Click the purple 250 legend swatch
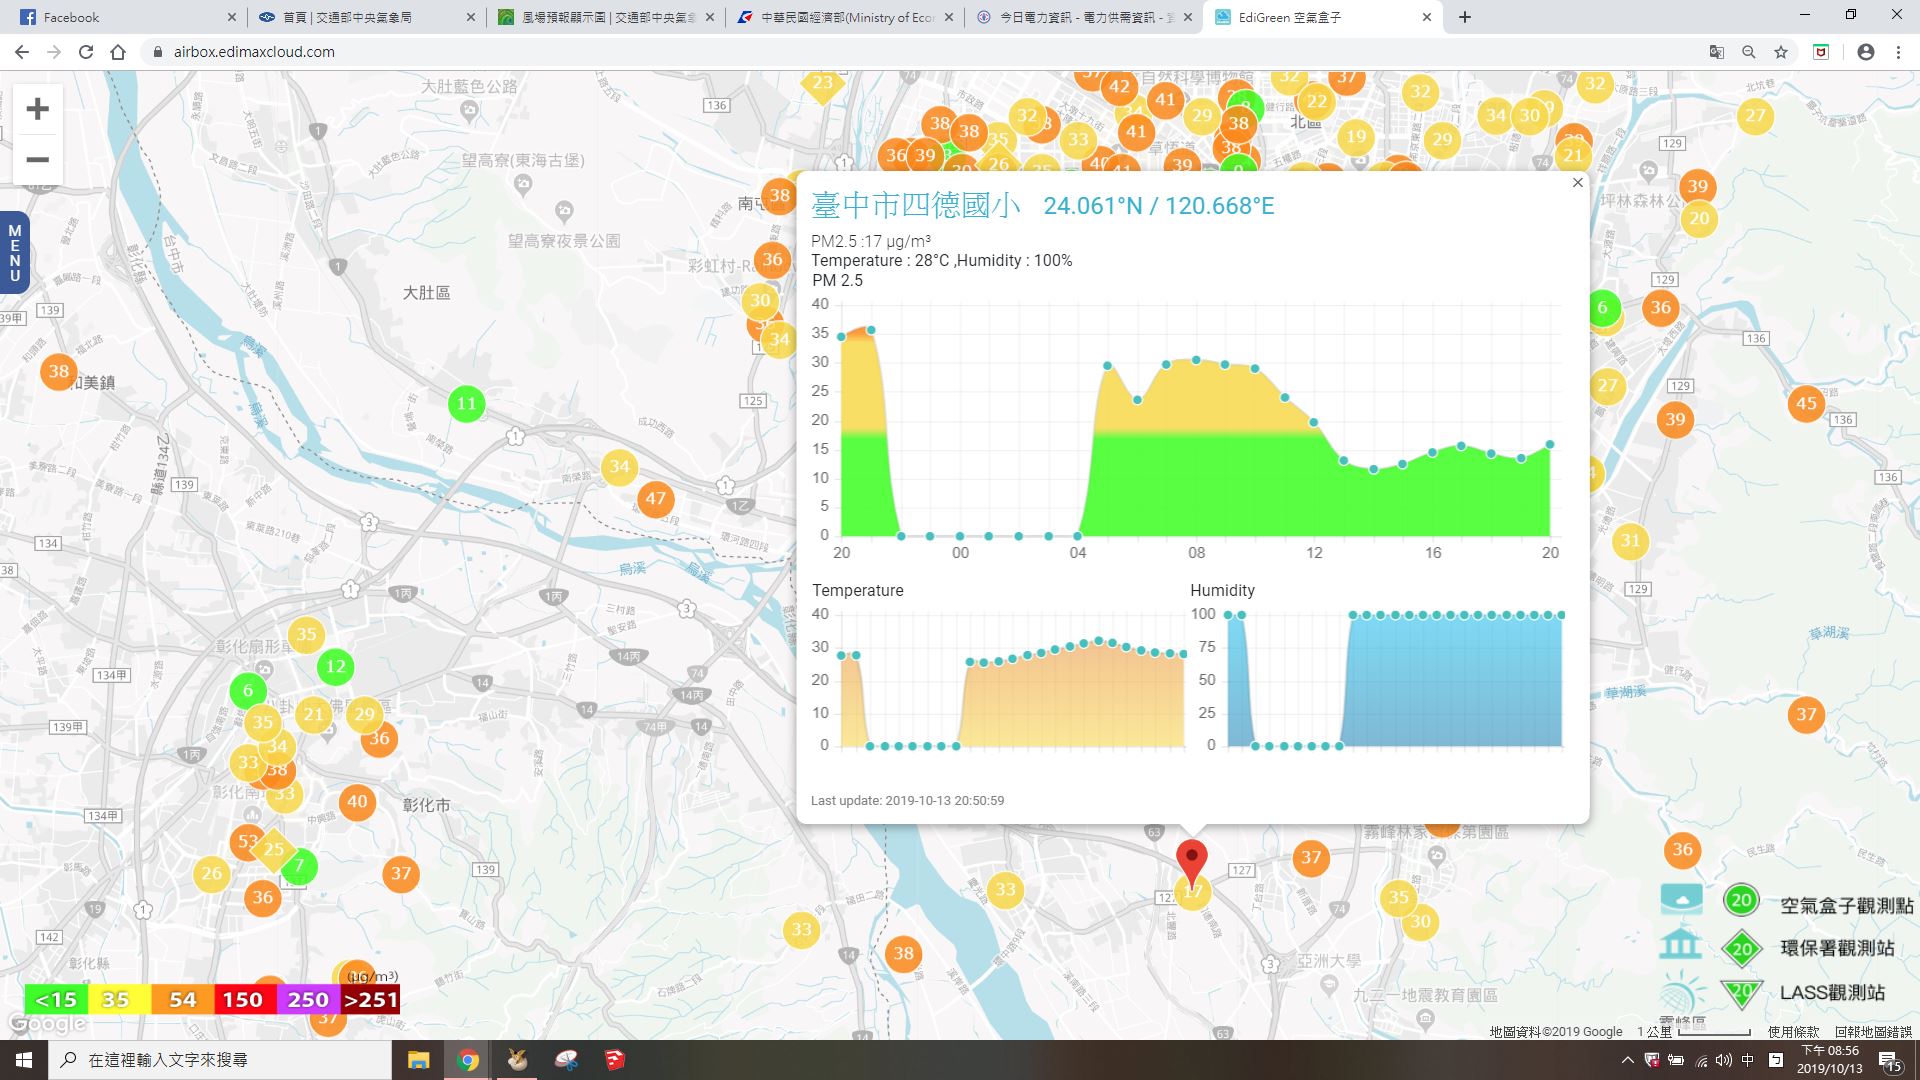 (x=307, y=1000)
